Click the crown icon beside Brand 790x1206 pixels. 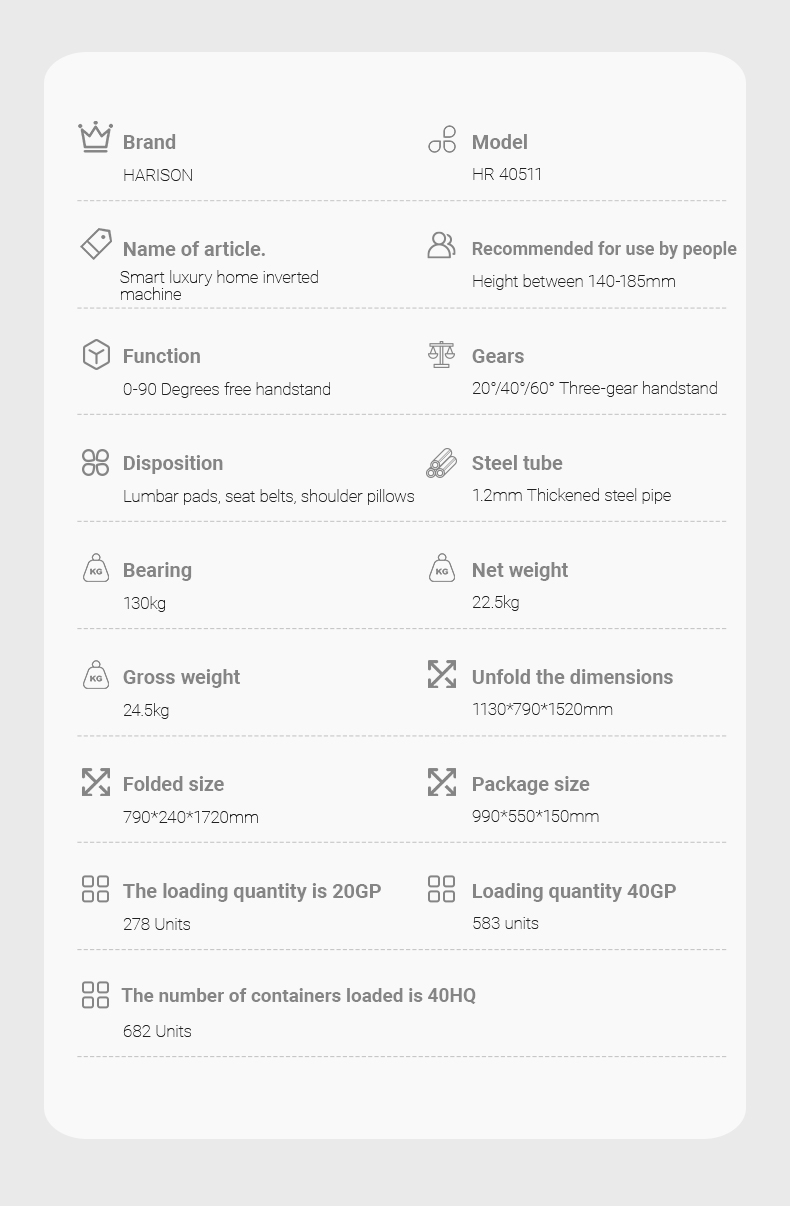tap(96, 137)
